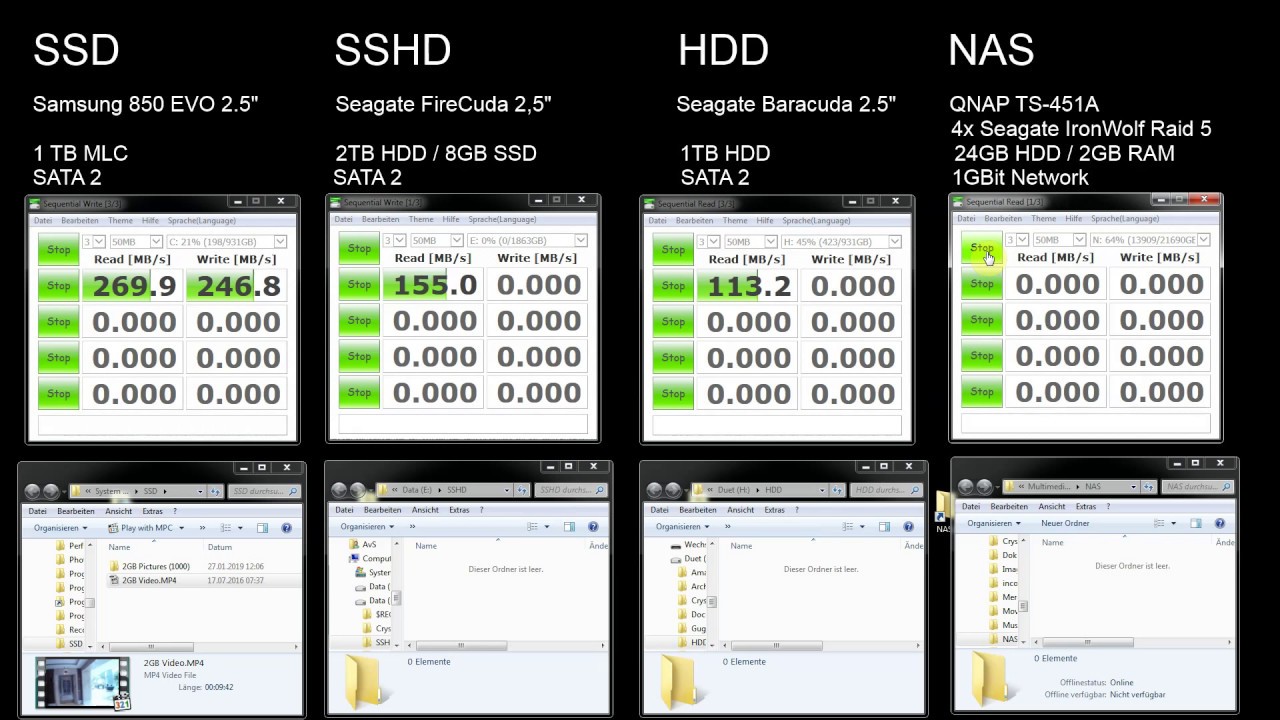Screen dimensions: 1280x720
Task: Click the NAS durchsuchen search field
Action: pos(1199,487)
